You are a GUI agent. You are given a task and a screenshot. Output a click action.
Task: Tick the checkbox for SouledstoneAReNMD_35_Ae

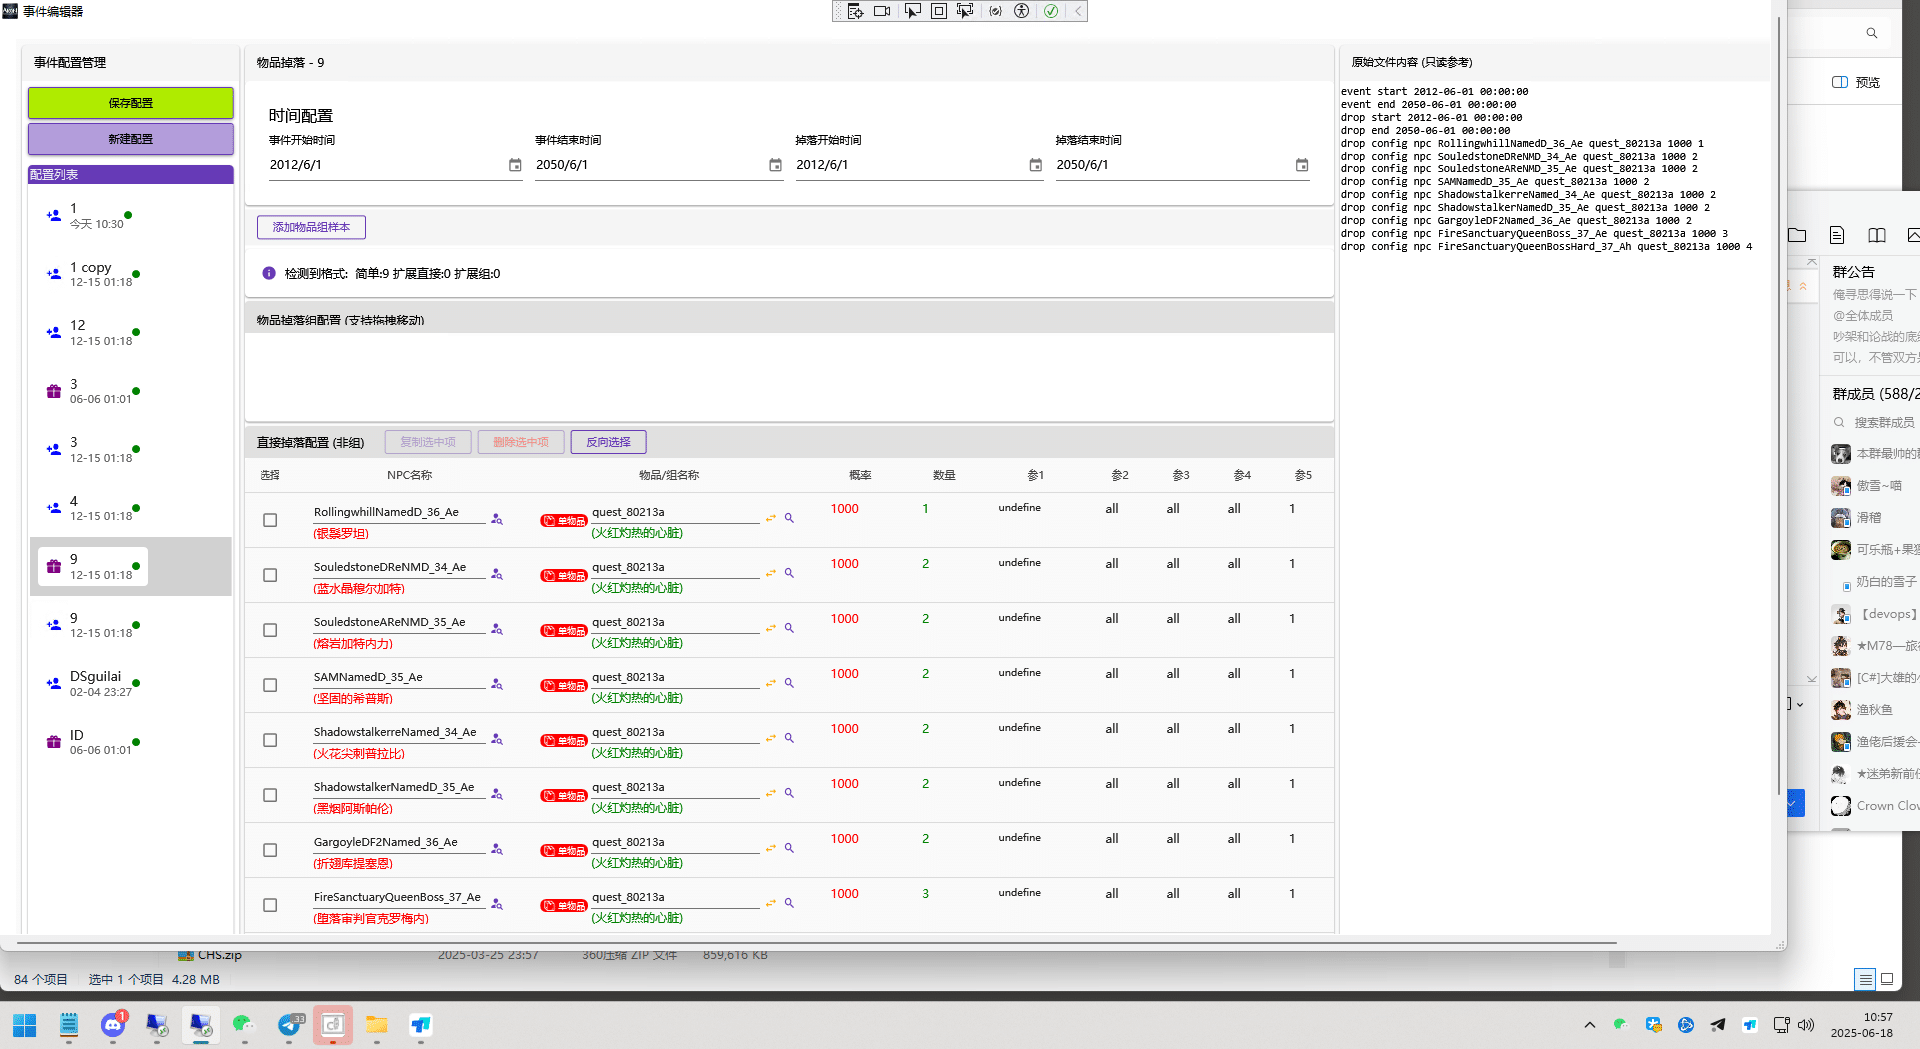[270, 630]
